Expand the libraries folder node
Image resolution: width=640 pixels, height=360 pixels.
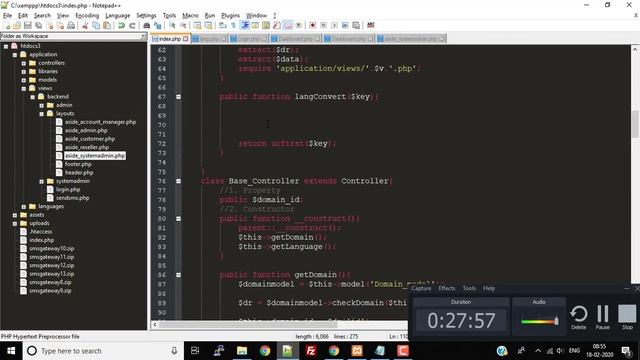coord(24,71)
